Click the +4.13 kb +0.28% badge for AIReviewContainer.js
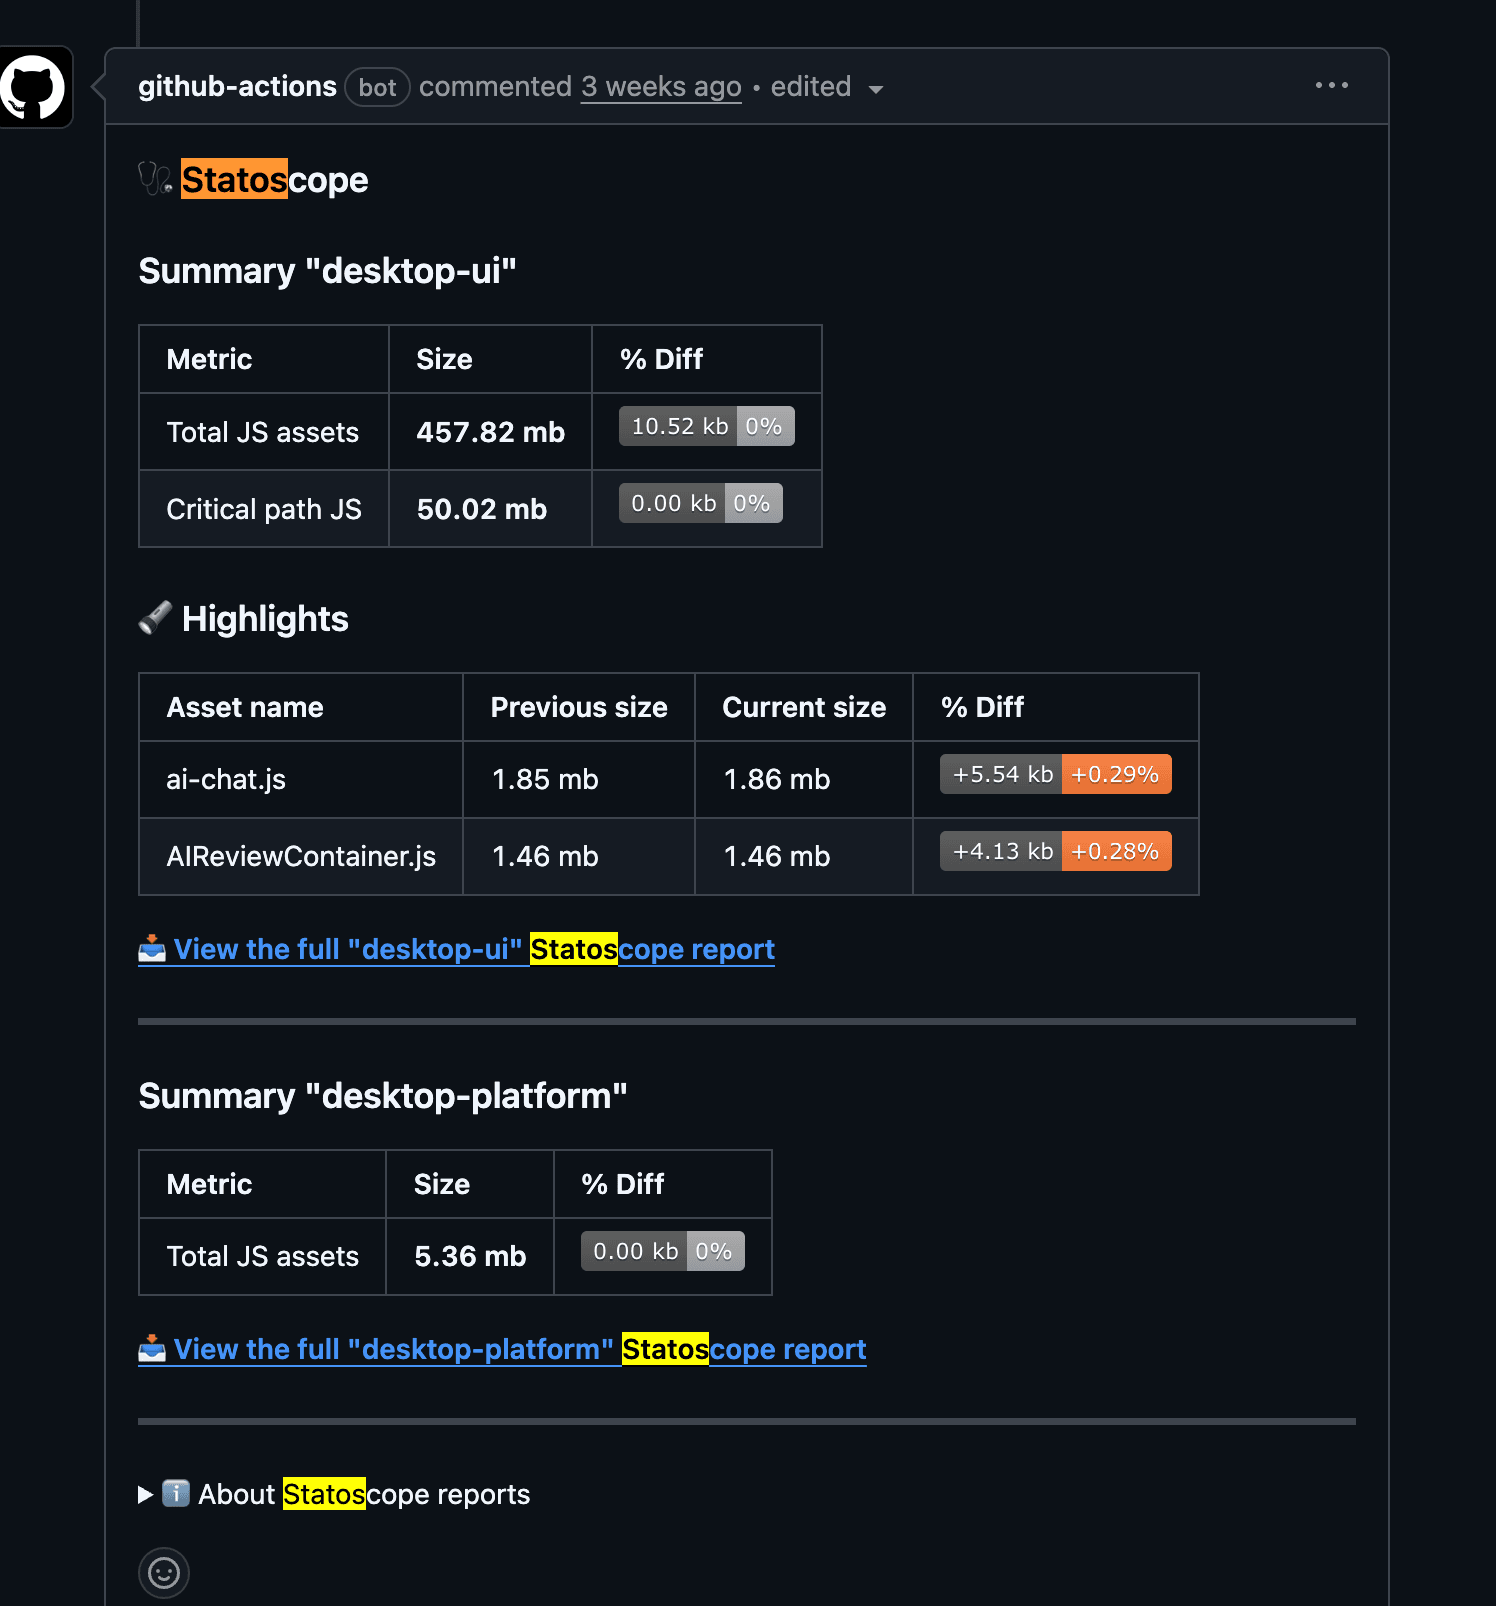 click(x=1056, y=851)
